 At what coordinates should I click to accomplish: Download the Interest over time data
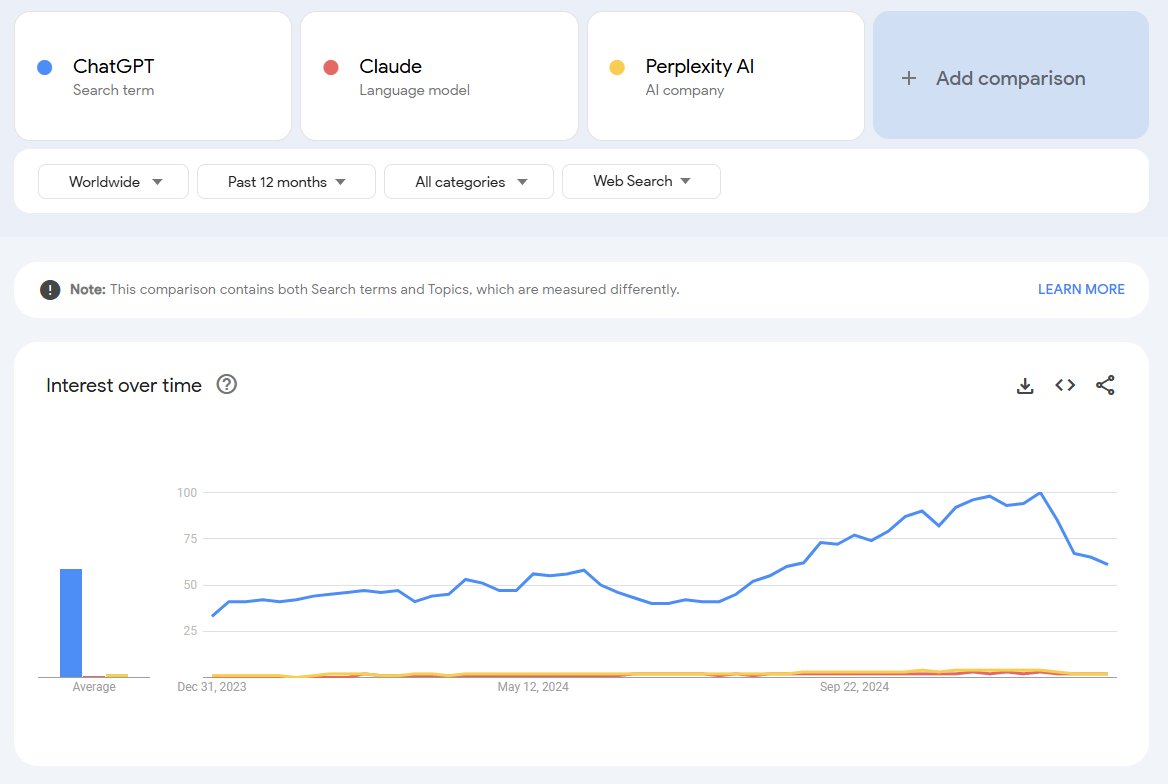coord(1025,385)
